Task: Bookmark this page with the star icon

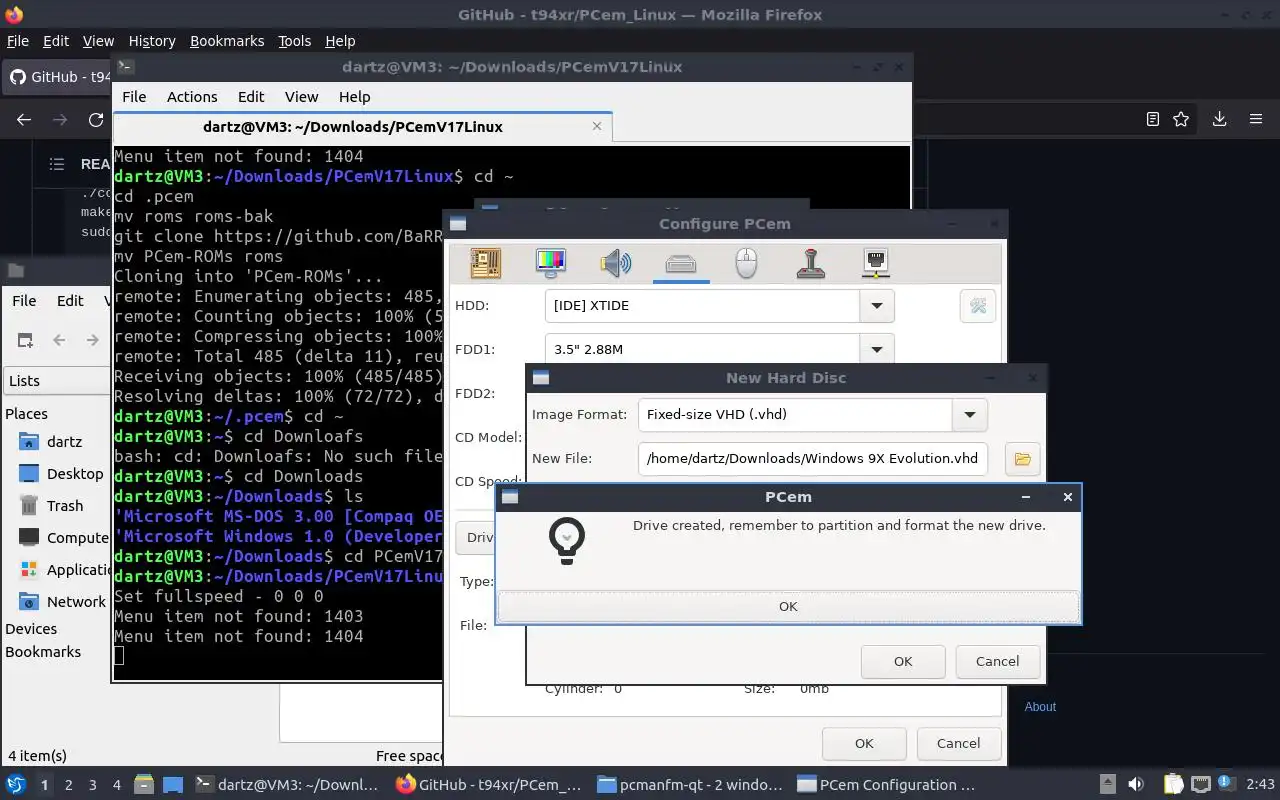Action: (x=1181, y=119)
